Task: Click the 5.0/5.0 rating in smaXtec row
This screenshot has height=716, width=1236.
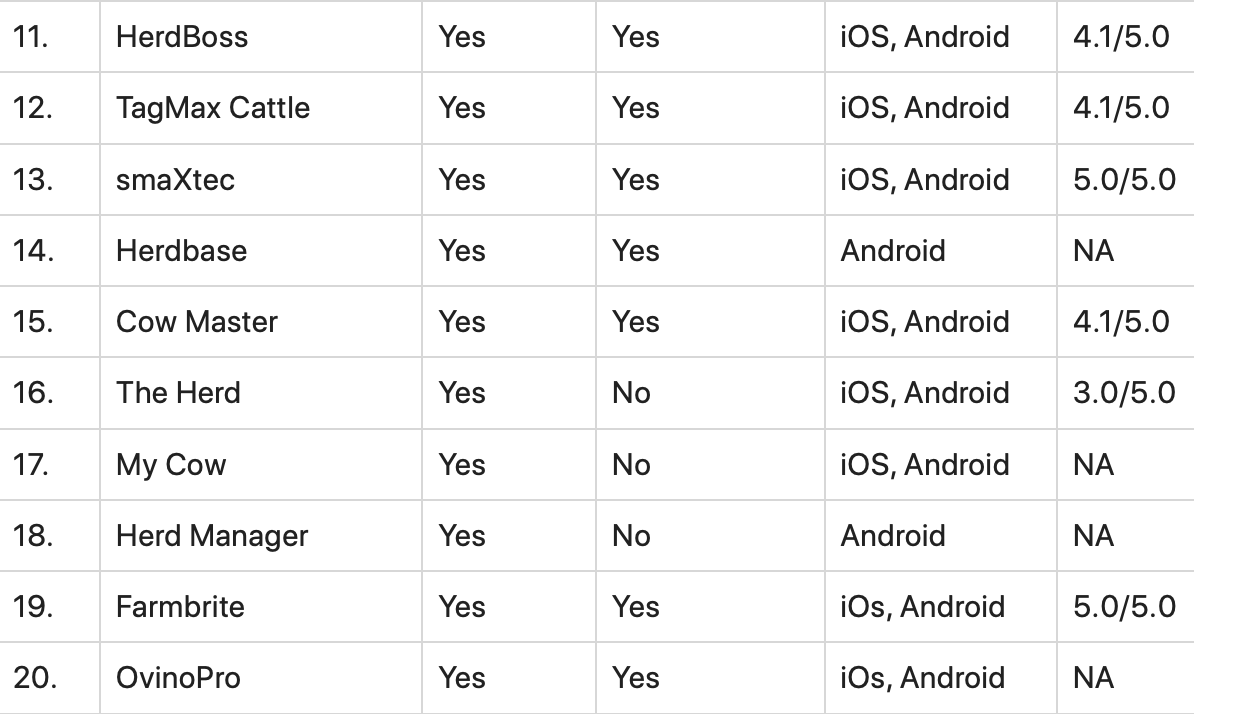Action: pos(1124,180)
